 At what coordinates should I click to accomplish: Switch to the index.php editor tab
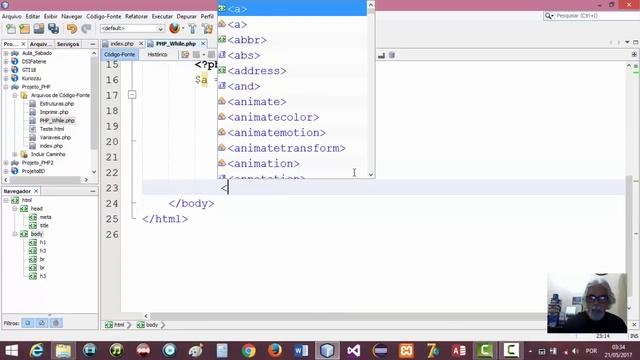[x=122, y=43]
